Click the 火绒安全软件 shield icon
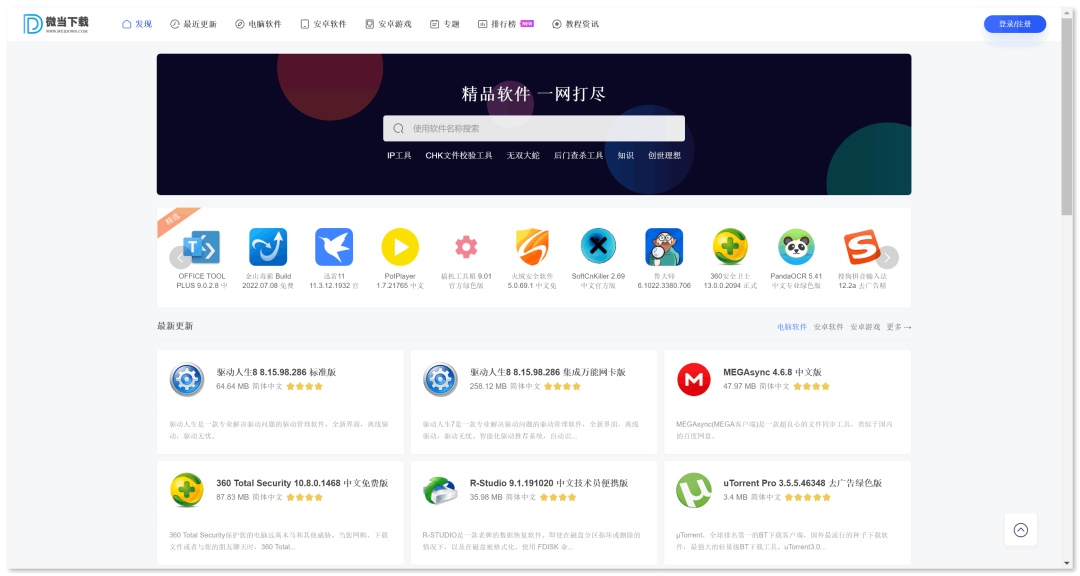Viewport: 1080px width, 576px height. pyautogui.click(x=532, y=247)
